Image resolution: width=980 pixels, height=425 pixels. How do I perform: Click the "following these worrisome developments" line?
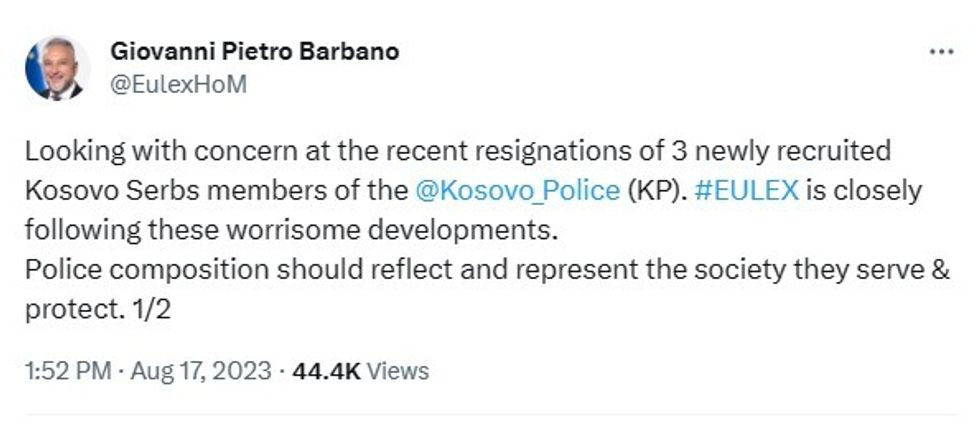click(289, 230)
